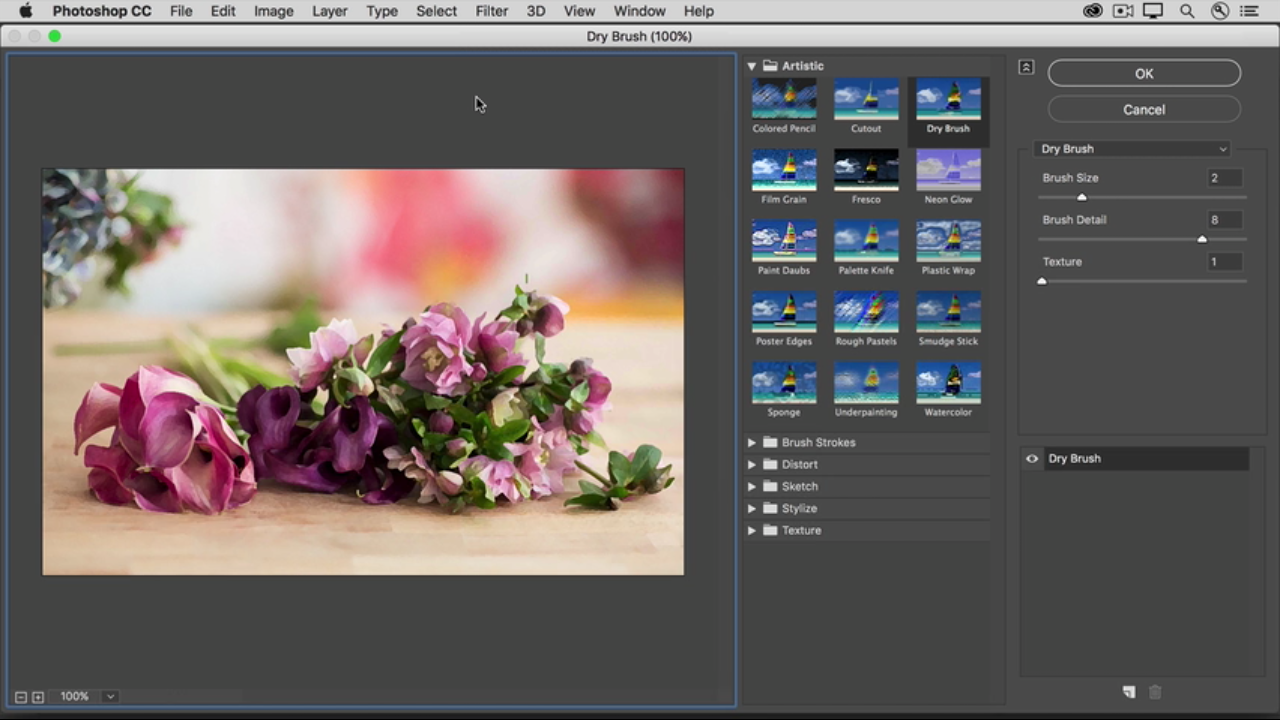Choose the Watercolor filter thumbnail

948,383
